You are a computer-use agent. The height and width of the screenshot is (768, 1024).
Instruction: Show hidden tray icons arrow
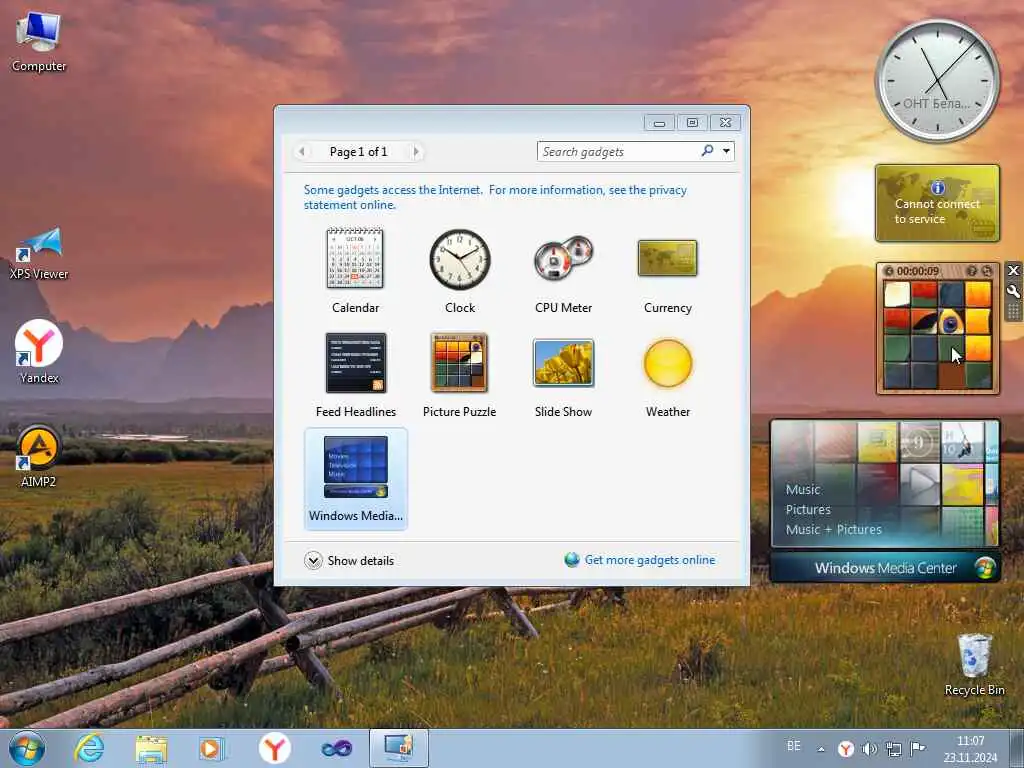(821, 749)
